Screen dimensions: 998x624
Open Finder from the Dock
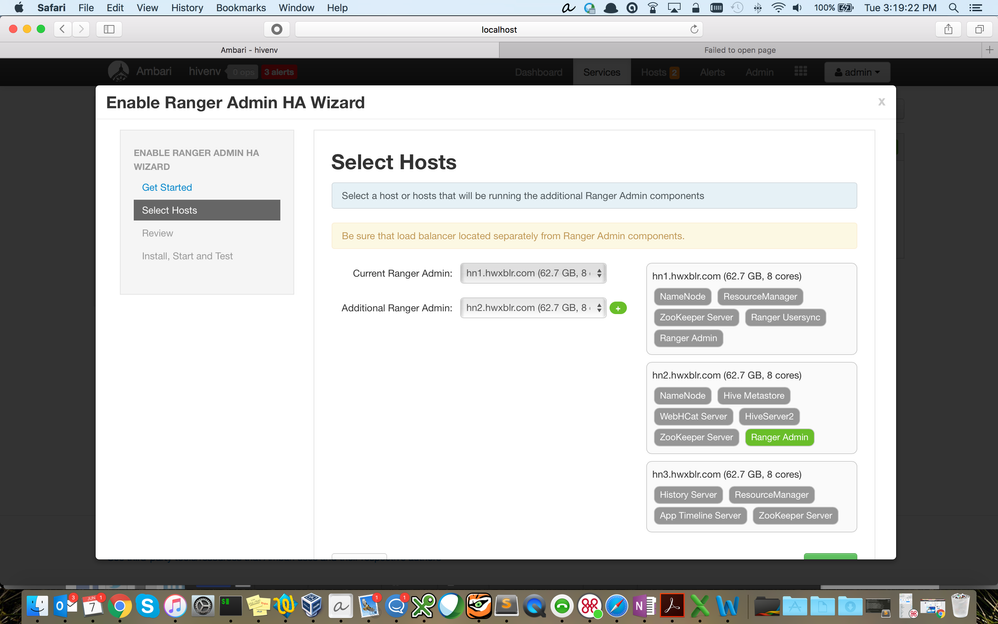[39, 606]
